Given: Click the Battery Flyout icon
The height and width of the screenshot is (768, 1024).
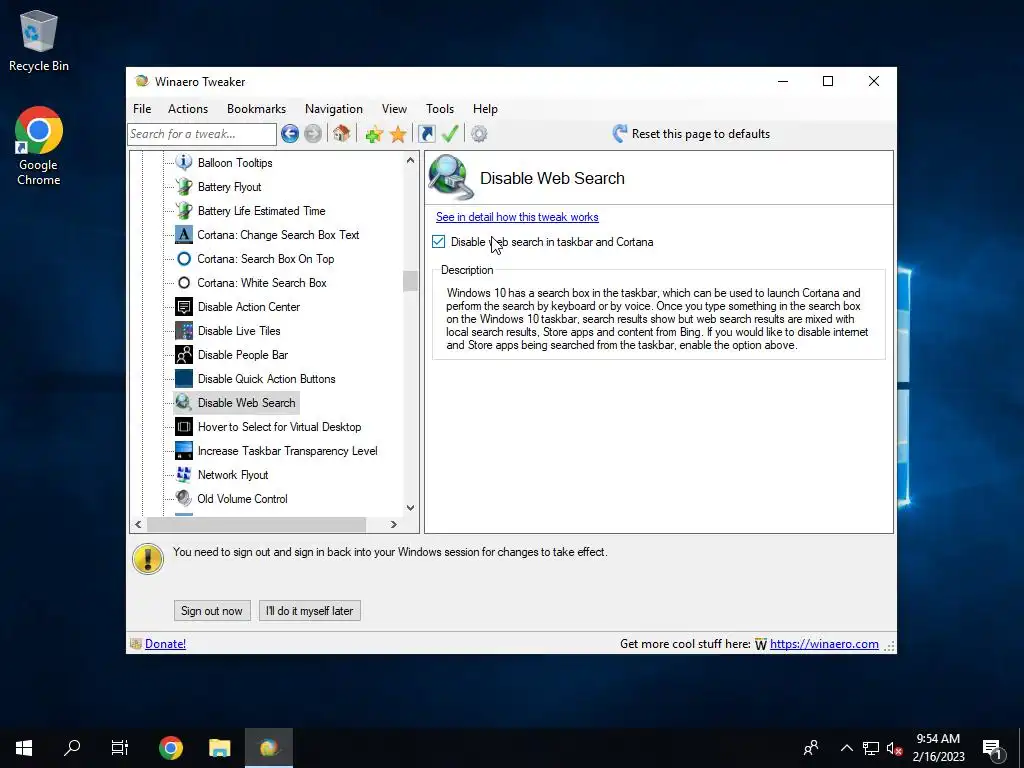Looking at the screenshot, I should (x=184, y=186).
